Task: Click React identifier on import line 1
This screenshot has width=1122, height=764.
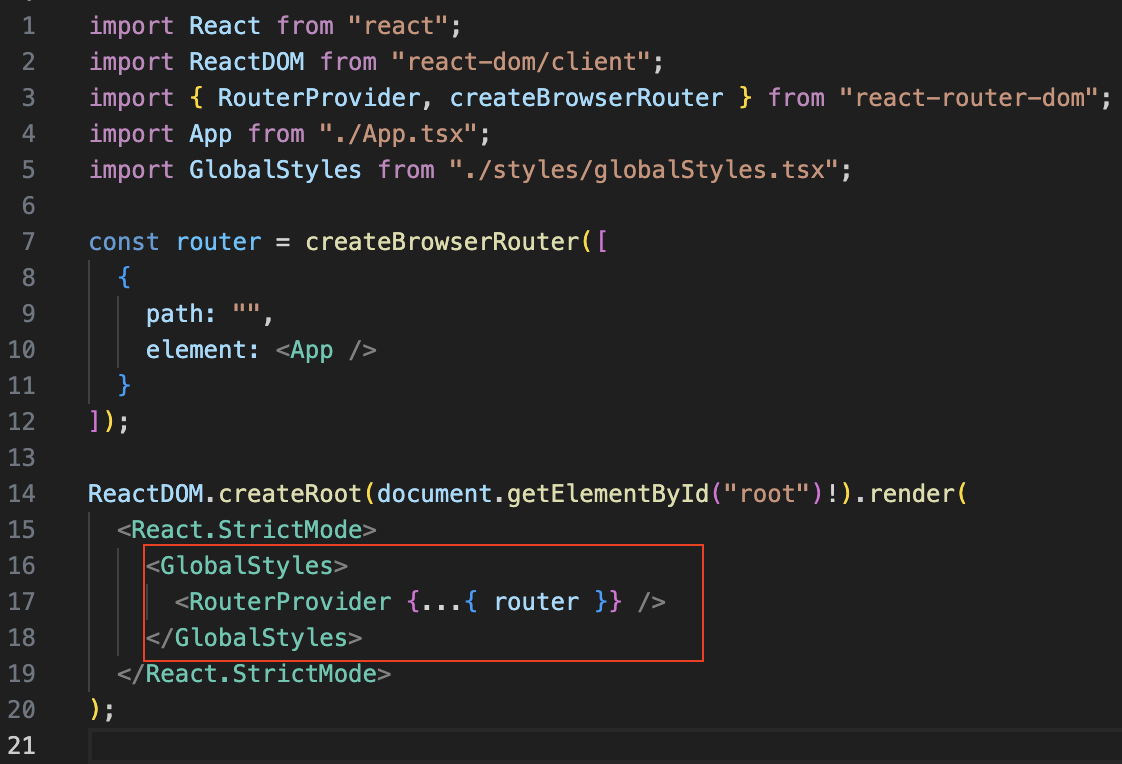Action: [225, 26]
